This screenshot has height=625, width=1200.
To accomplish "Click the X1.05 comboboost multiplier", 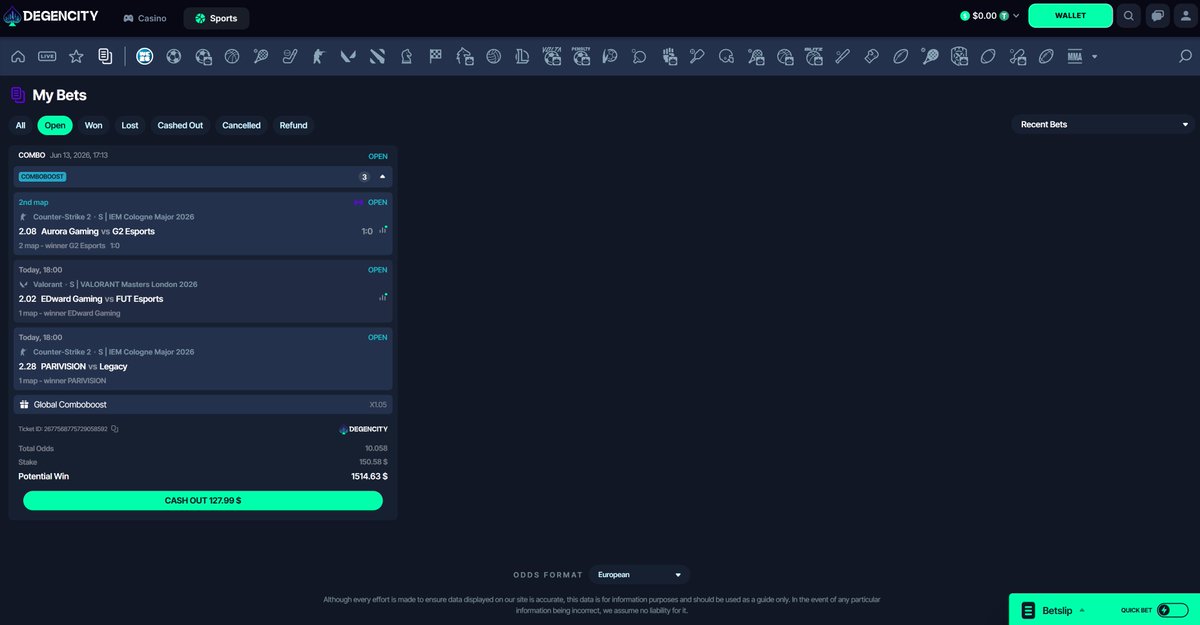I will tap(378, 405).
